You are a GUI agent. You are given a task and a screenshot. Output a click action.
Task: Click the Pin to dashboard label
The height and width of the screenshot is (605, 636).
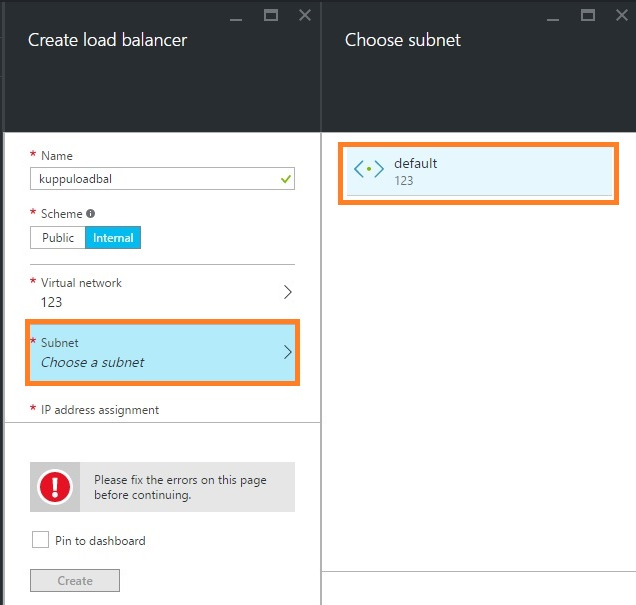click(100, 541)
